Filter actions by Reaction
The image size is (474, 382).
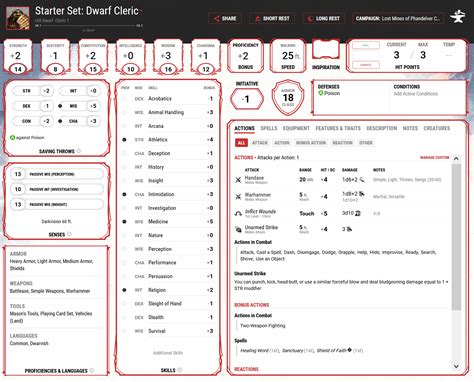[342, 143]
